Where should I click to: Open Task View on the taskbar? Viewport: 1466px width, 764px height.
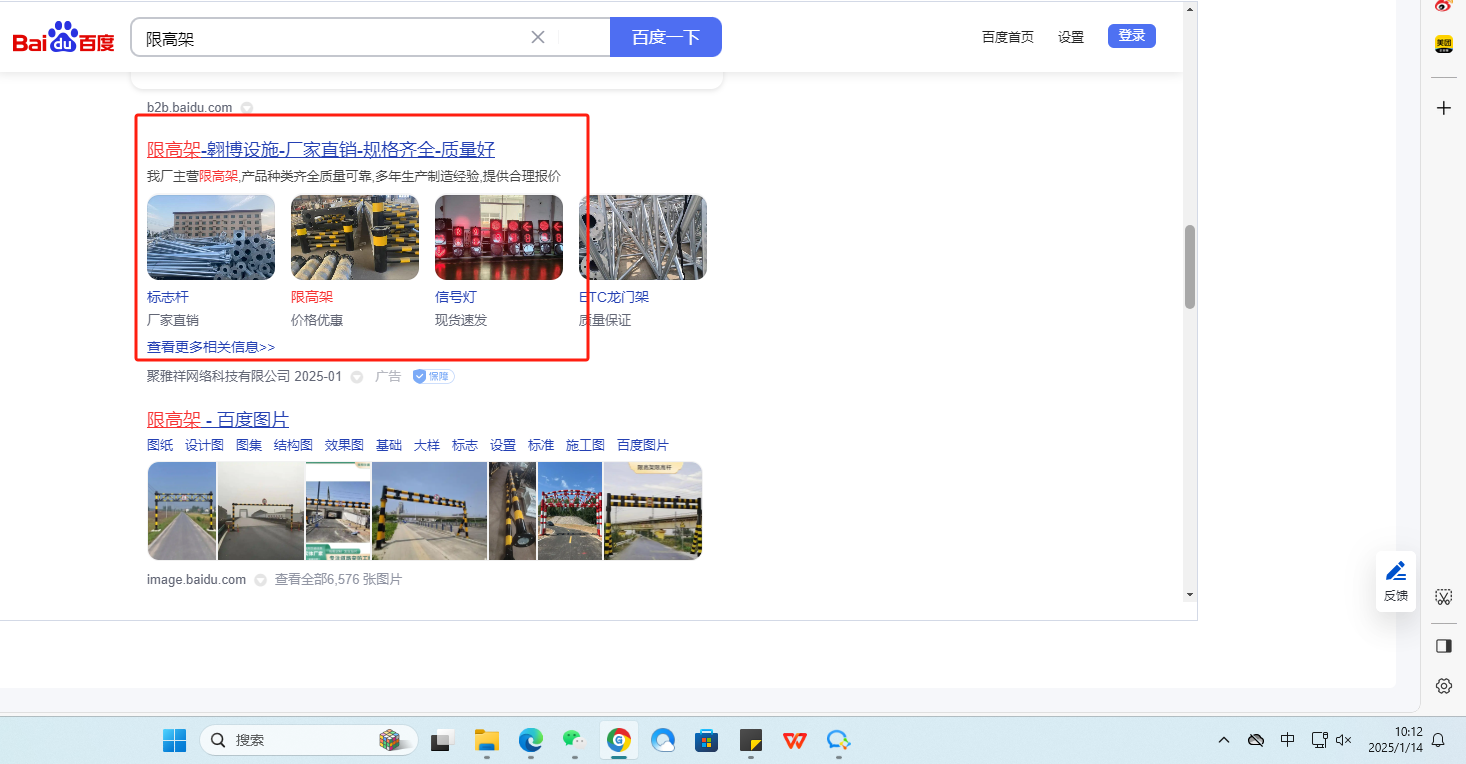pos(440,740)
